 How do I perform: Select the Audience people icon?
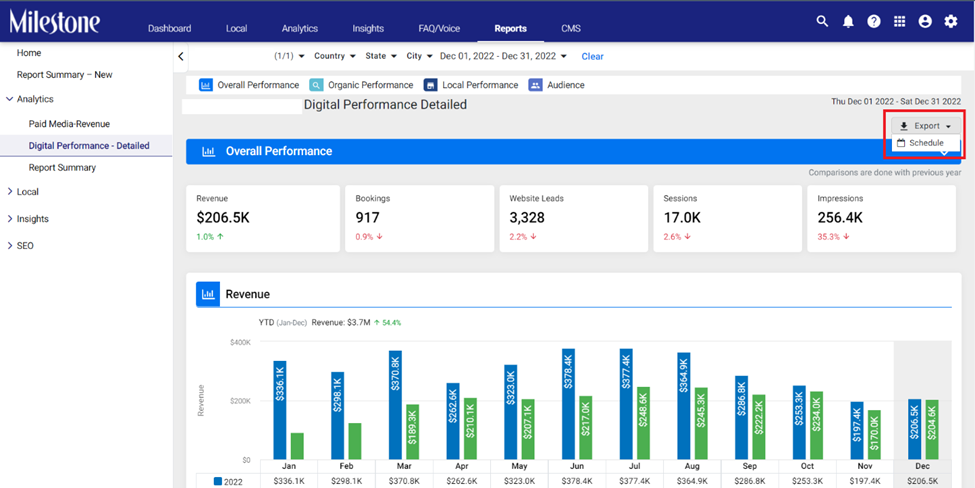[x=535, y=85]
